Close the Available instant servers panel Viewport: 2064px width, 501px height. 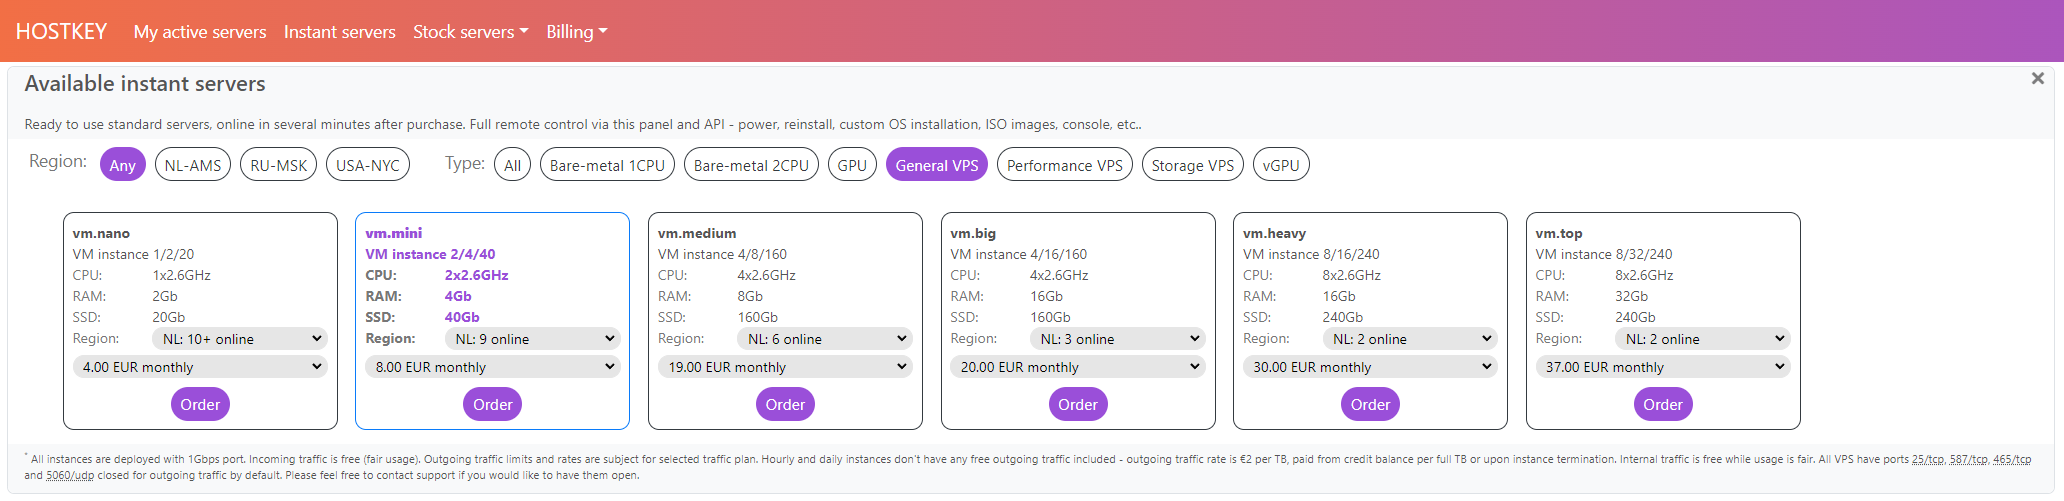point(2037,79)
